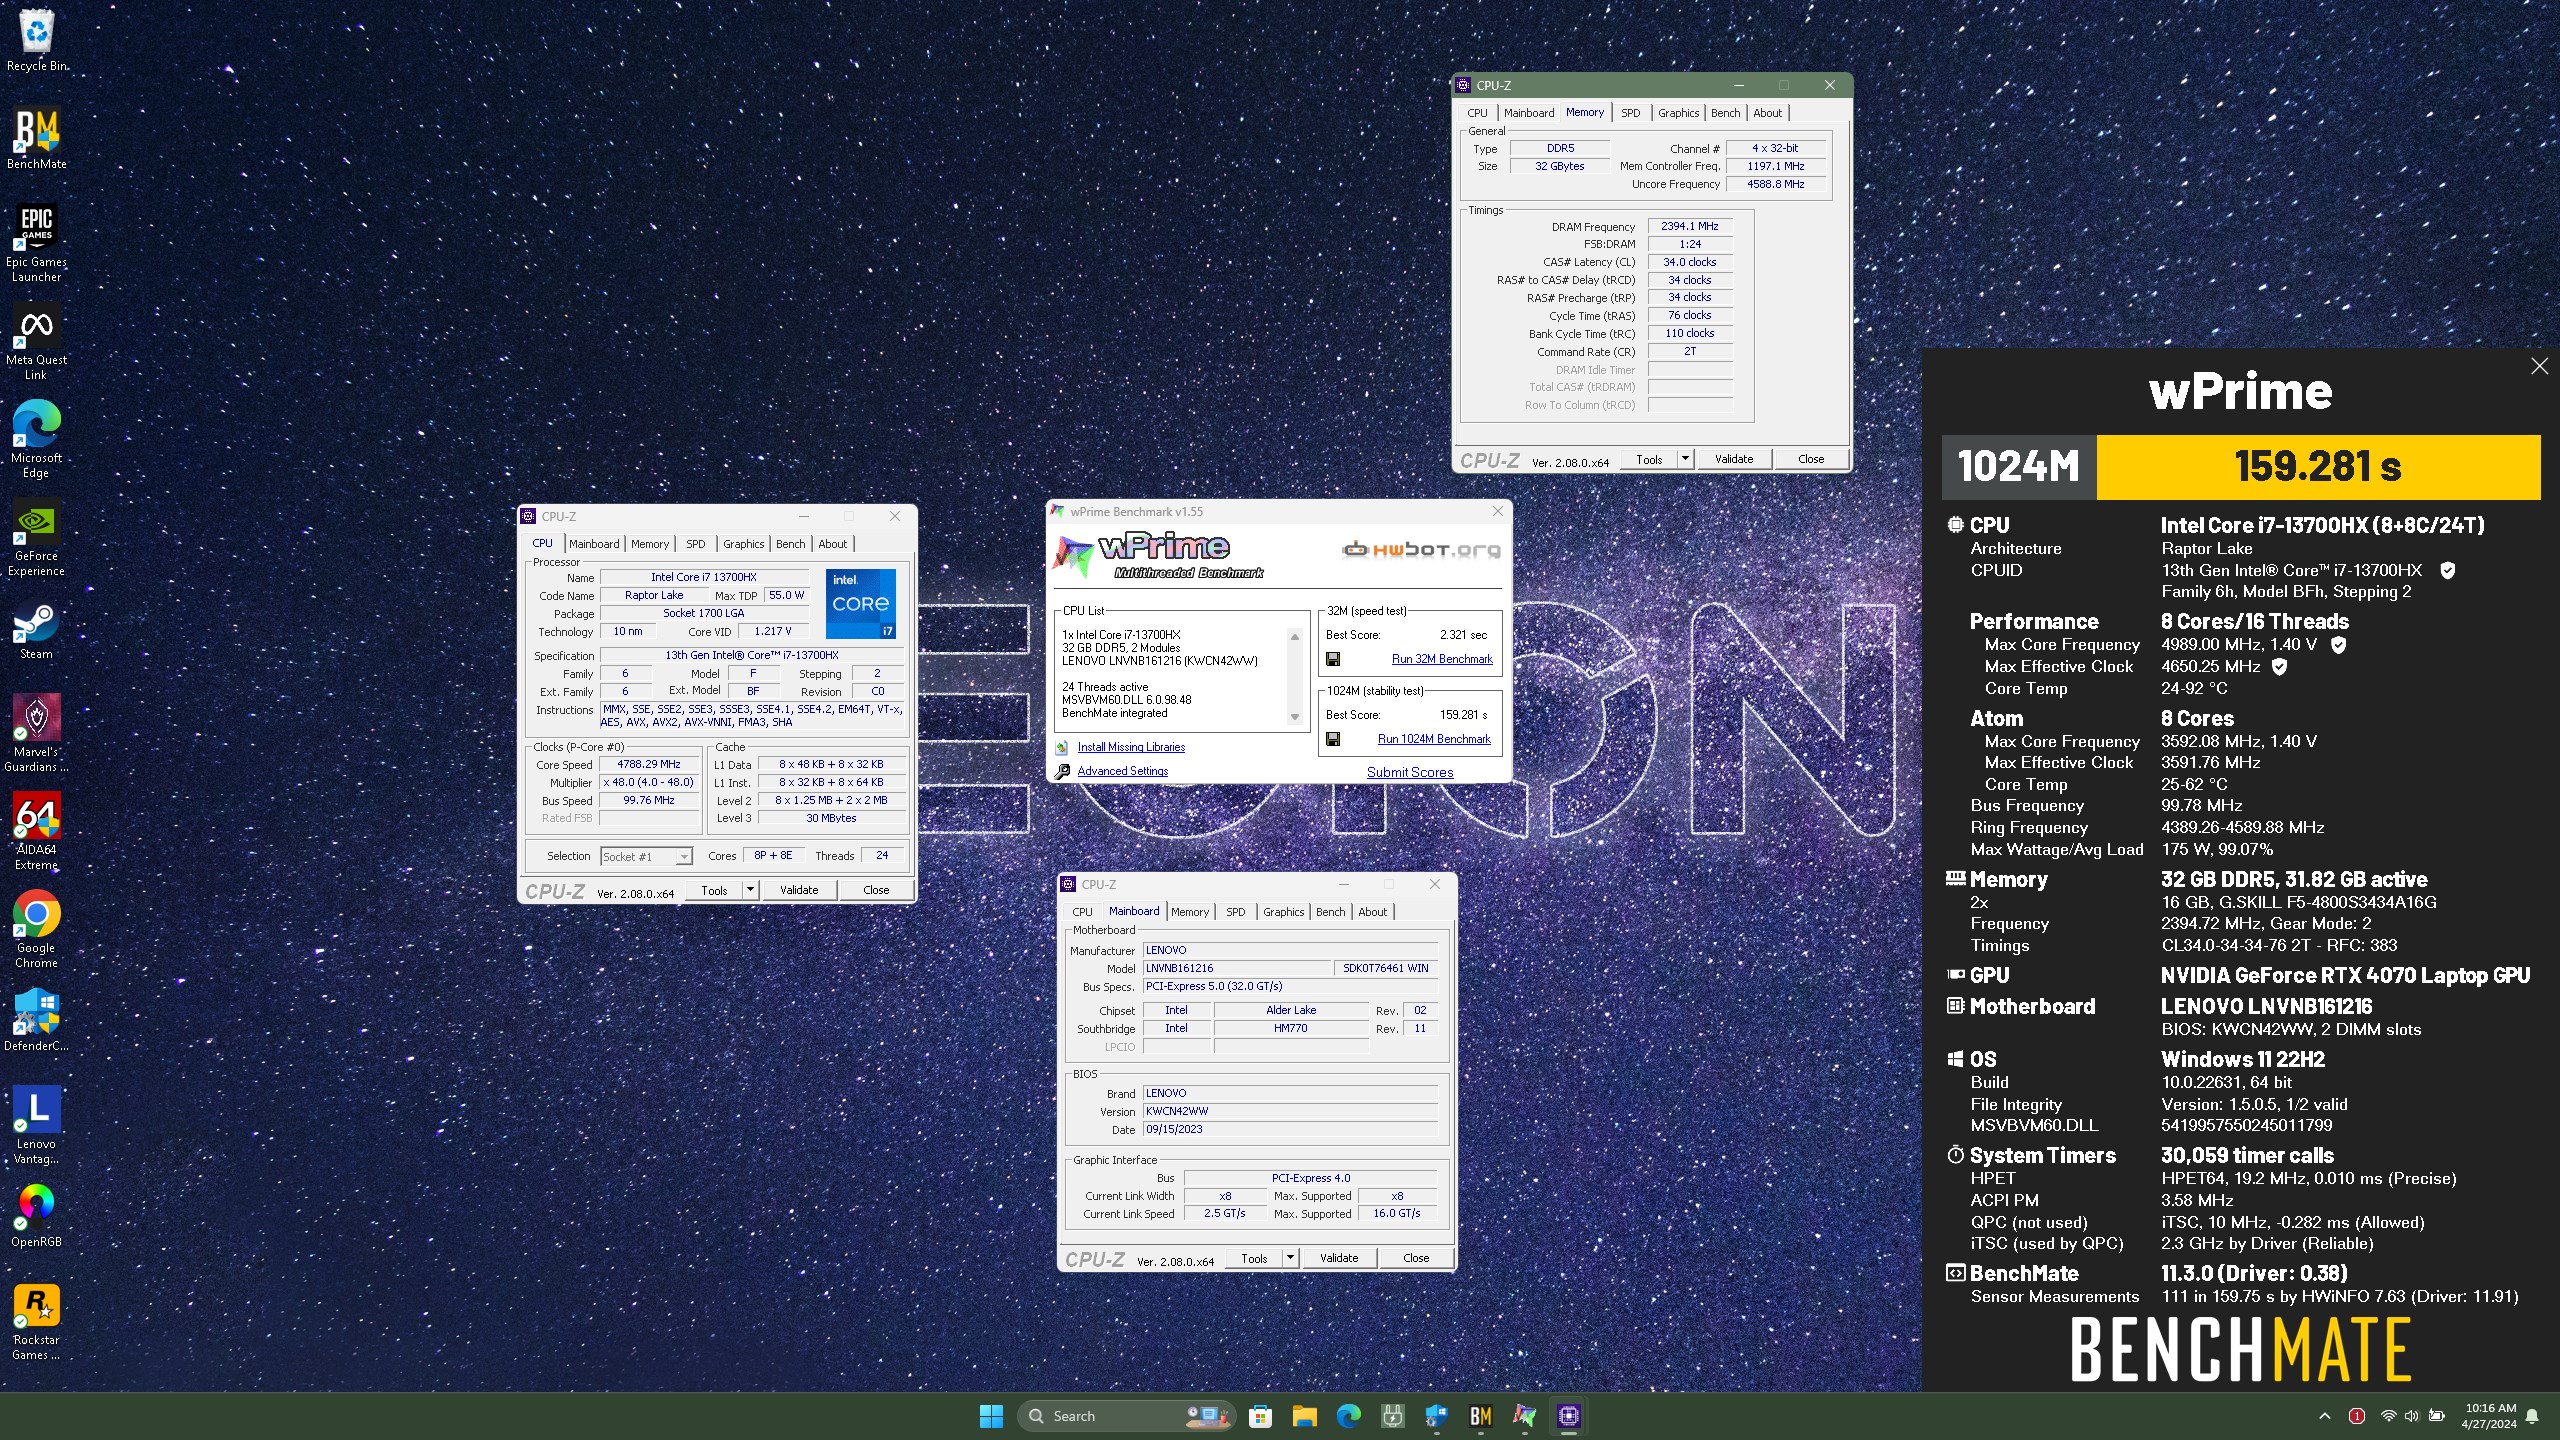Open the AIDA64 Extreme desktop icon

(36, 831)
